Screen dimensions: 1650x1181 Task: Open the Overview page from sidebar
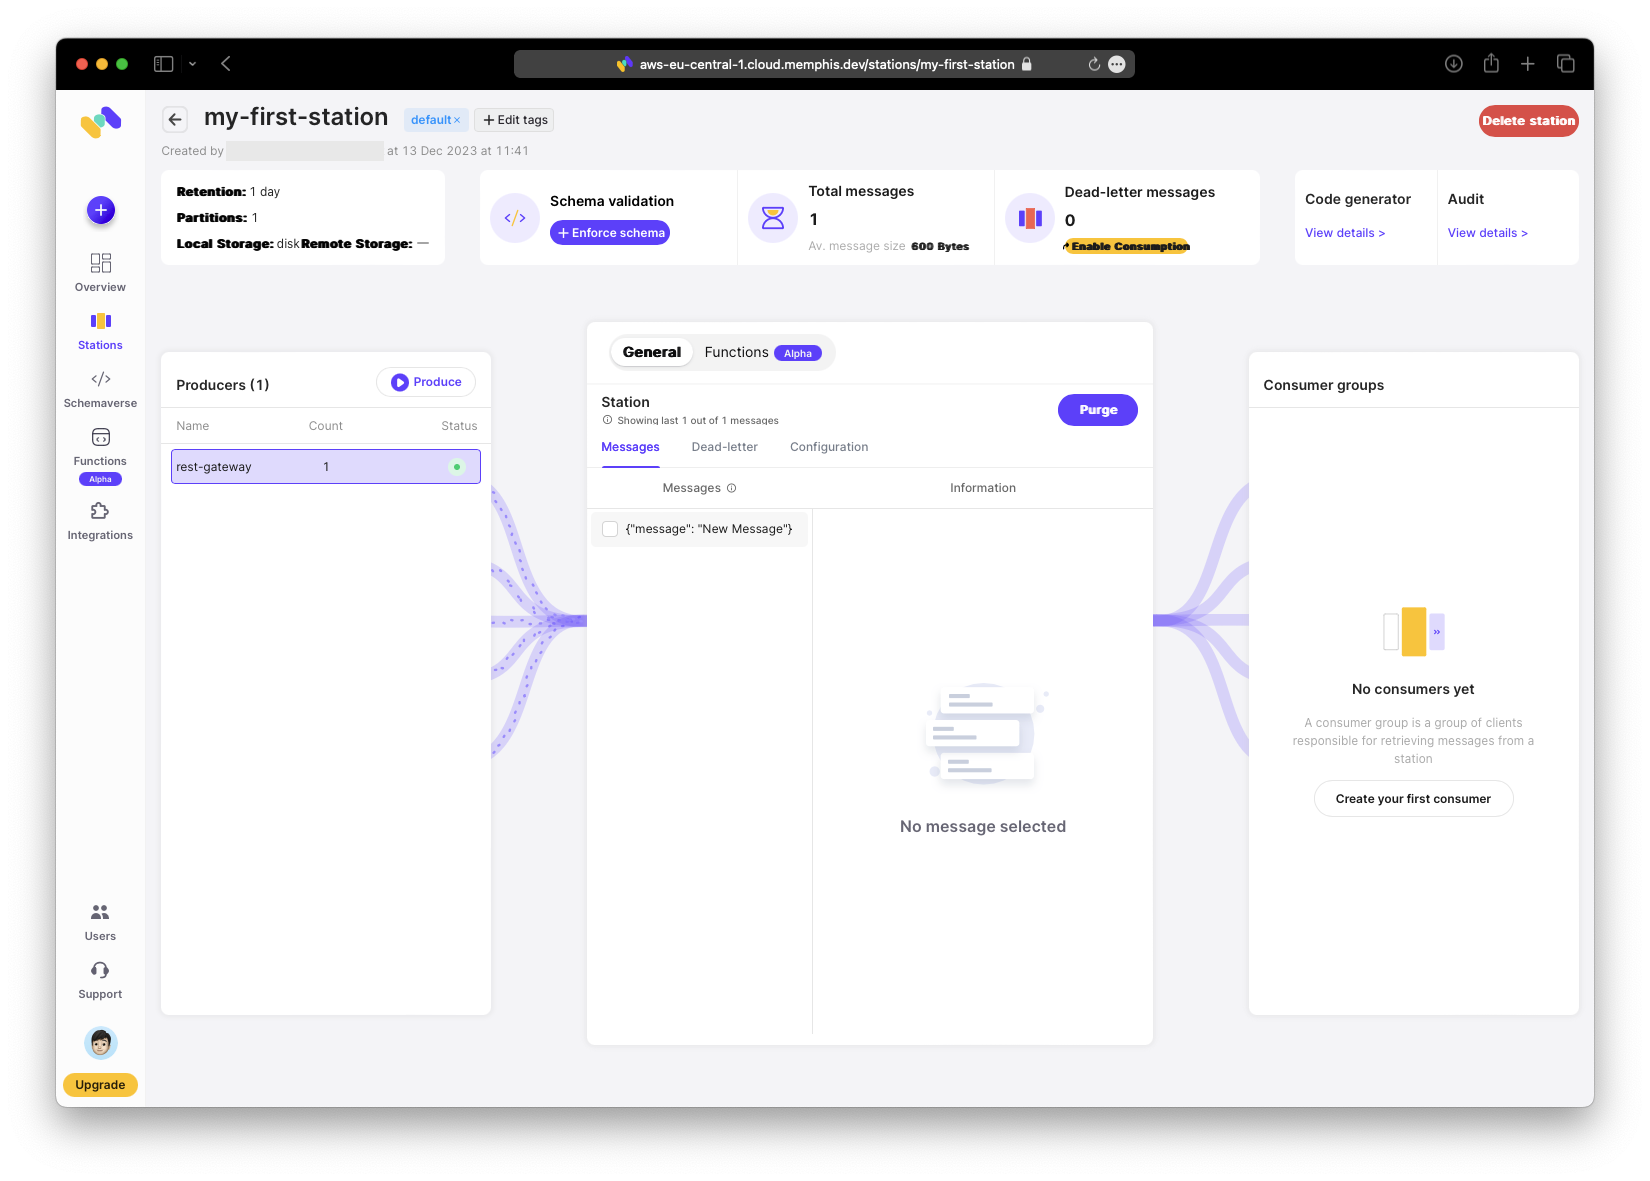pos(101,272)
